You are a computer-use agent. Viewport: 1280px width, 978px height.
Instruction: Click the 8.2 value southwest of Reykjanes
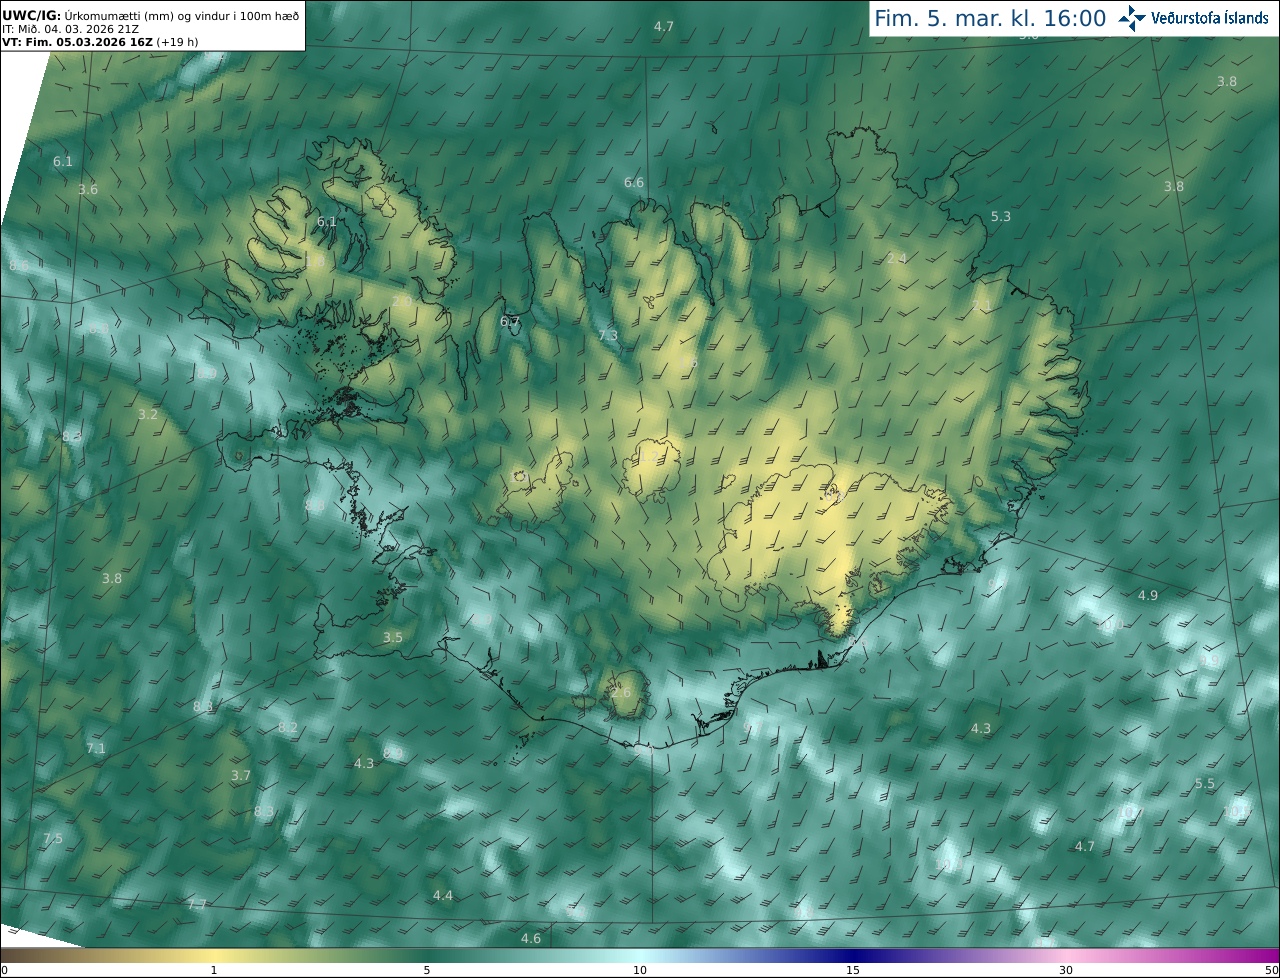pos(288,728)
